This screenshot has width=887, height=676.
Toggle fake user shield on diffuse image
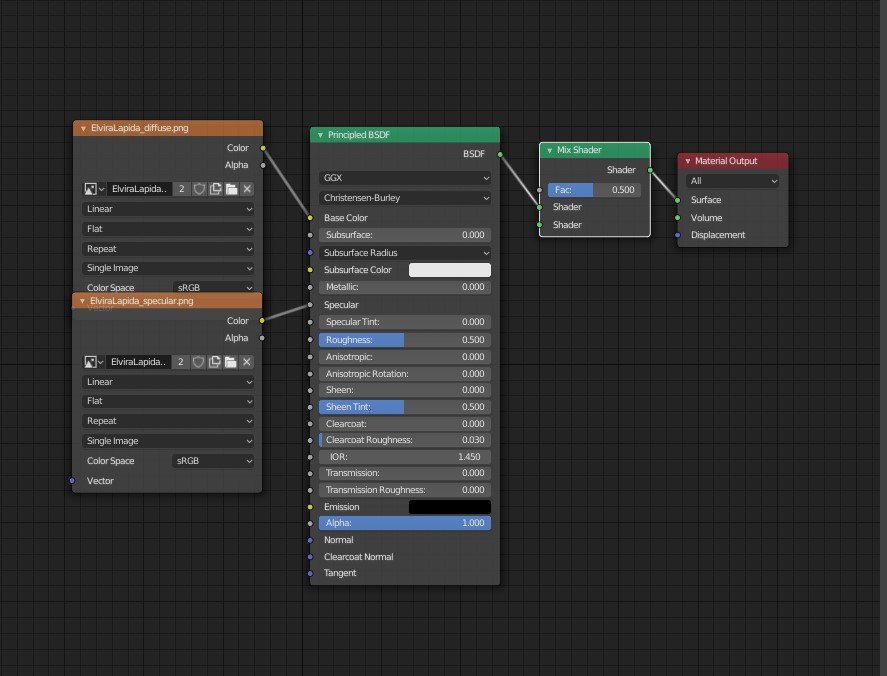(199, 189)
